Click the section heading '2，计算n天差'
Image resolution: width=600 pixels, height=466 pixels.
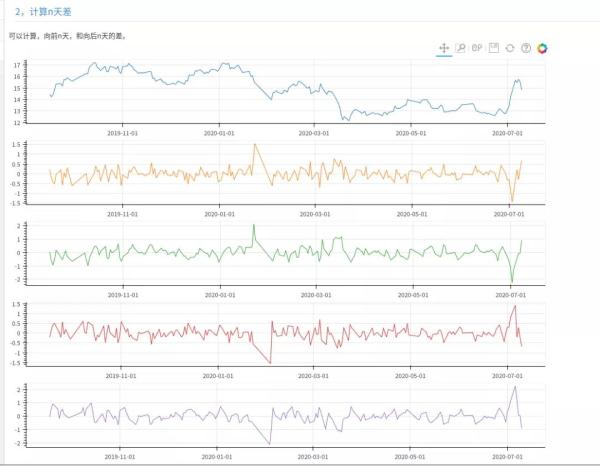tap(43, 12)
